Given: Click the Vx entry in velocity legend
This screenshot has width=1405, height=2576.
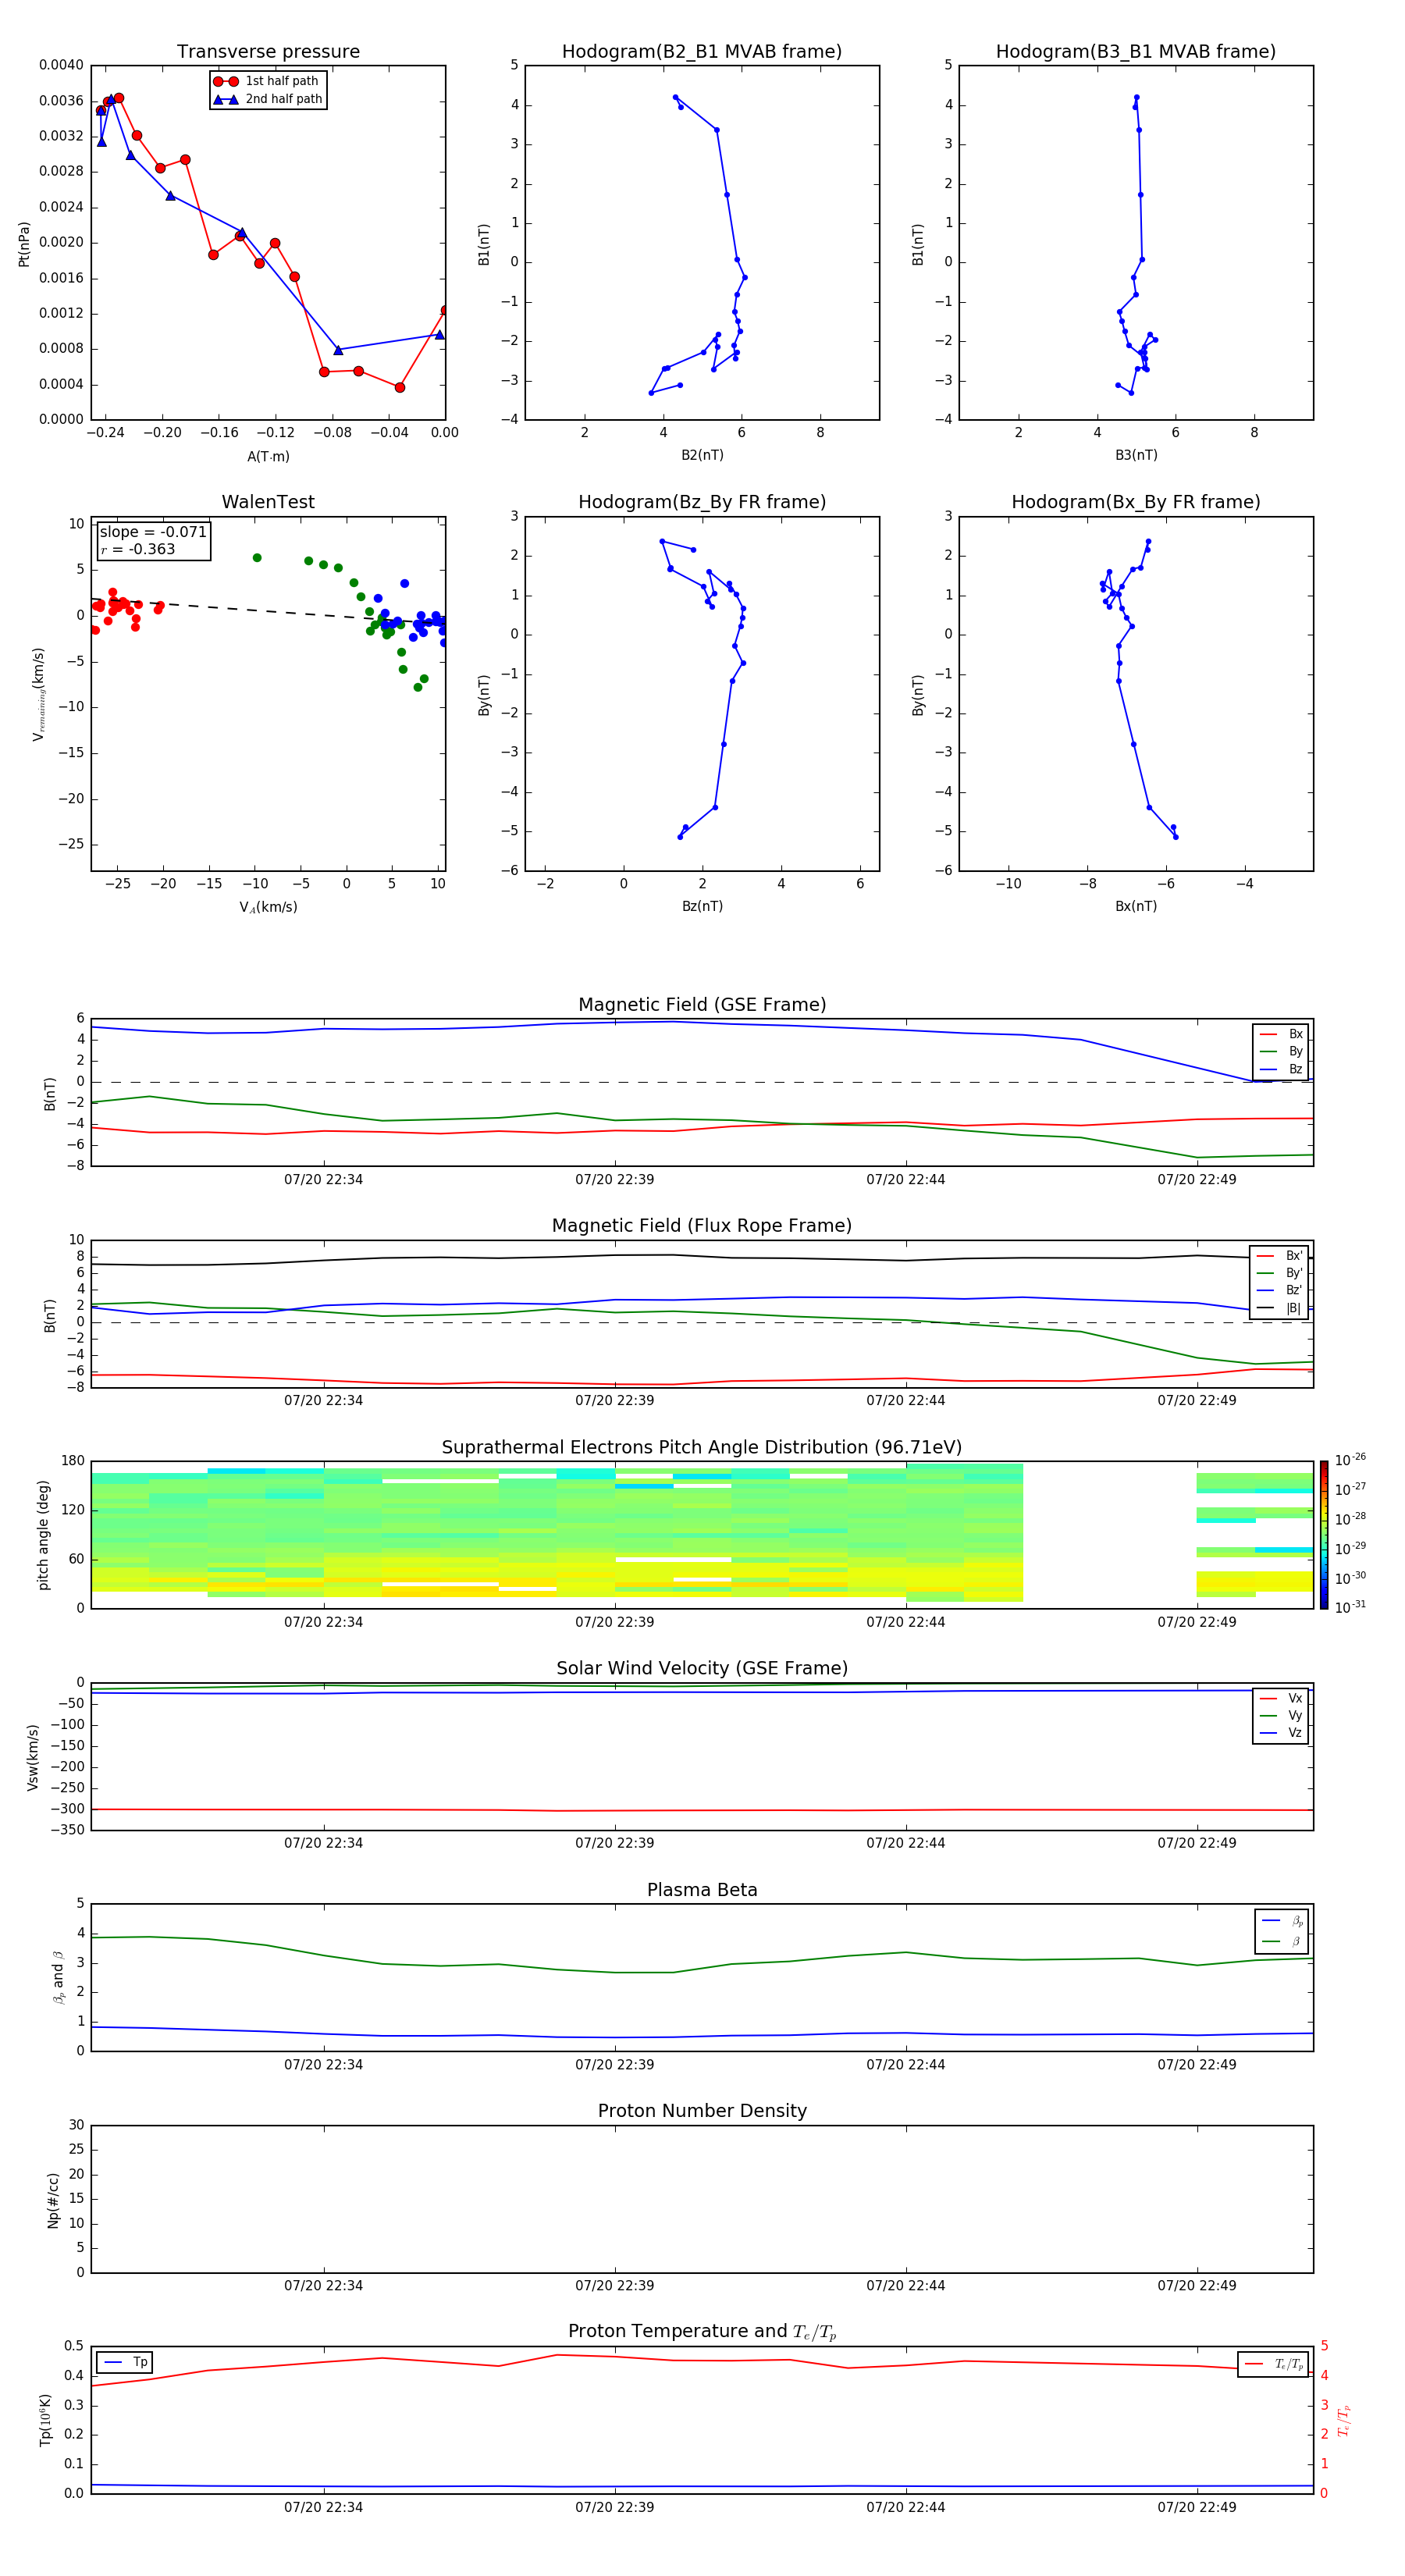Looking at the screenshot, I should coord(1281,1698).
